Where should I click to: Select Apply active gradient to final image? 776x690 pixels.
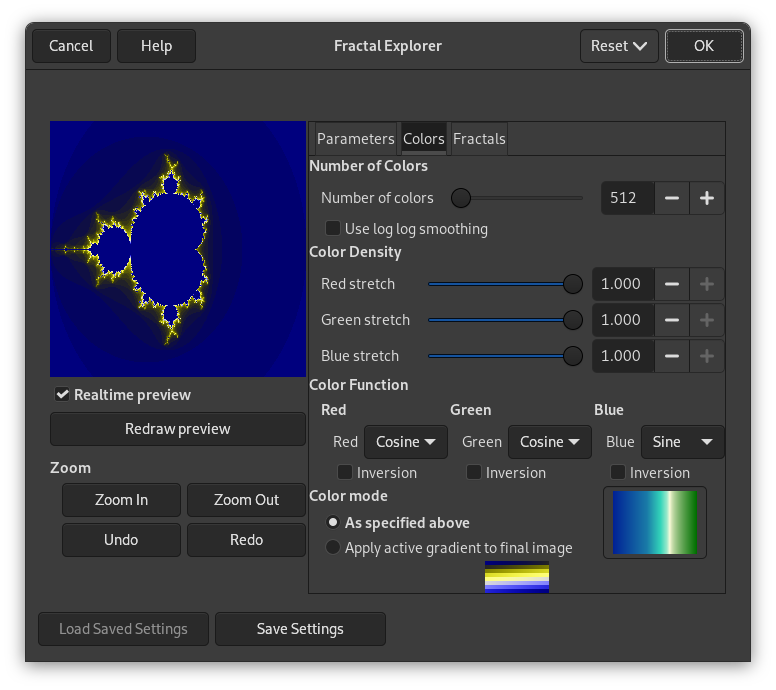click(334, 548)
